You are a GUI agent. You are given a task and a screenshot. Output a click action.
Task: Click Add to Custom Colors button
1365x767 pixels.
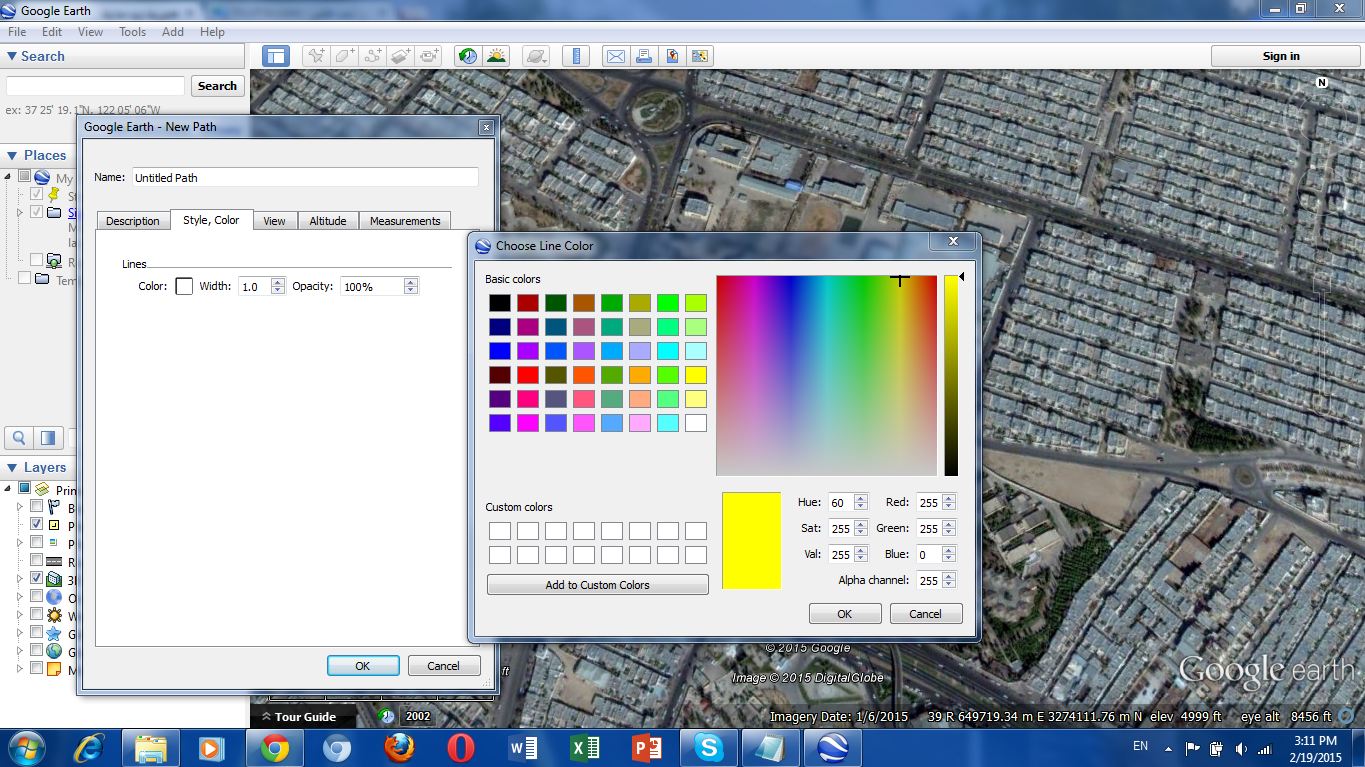click(x=598, y=585)
